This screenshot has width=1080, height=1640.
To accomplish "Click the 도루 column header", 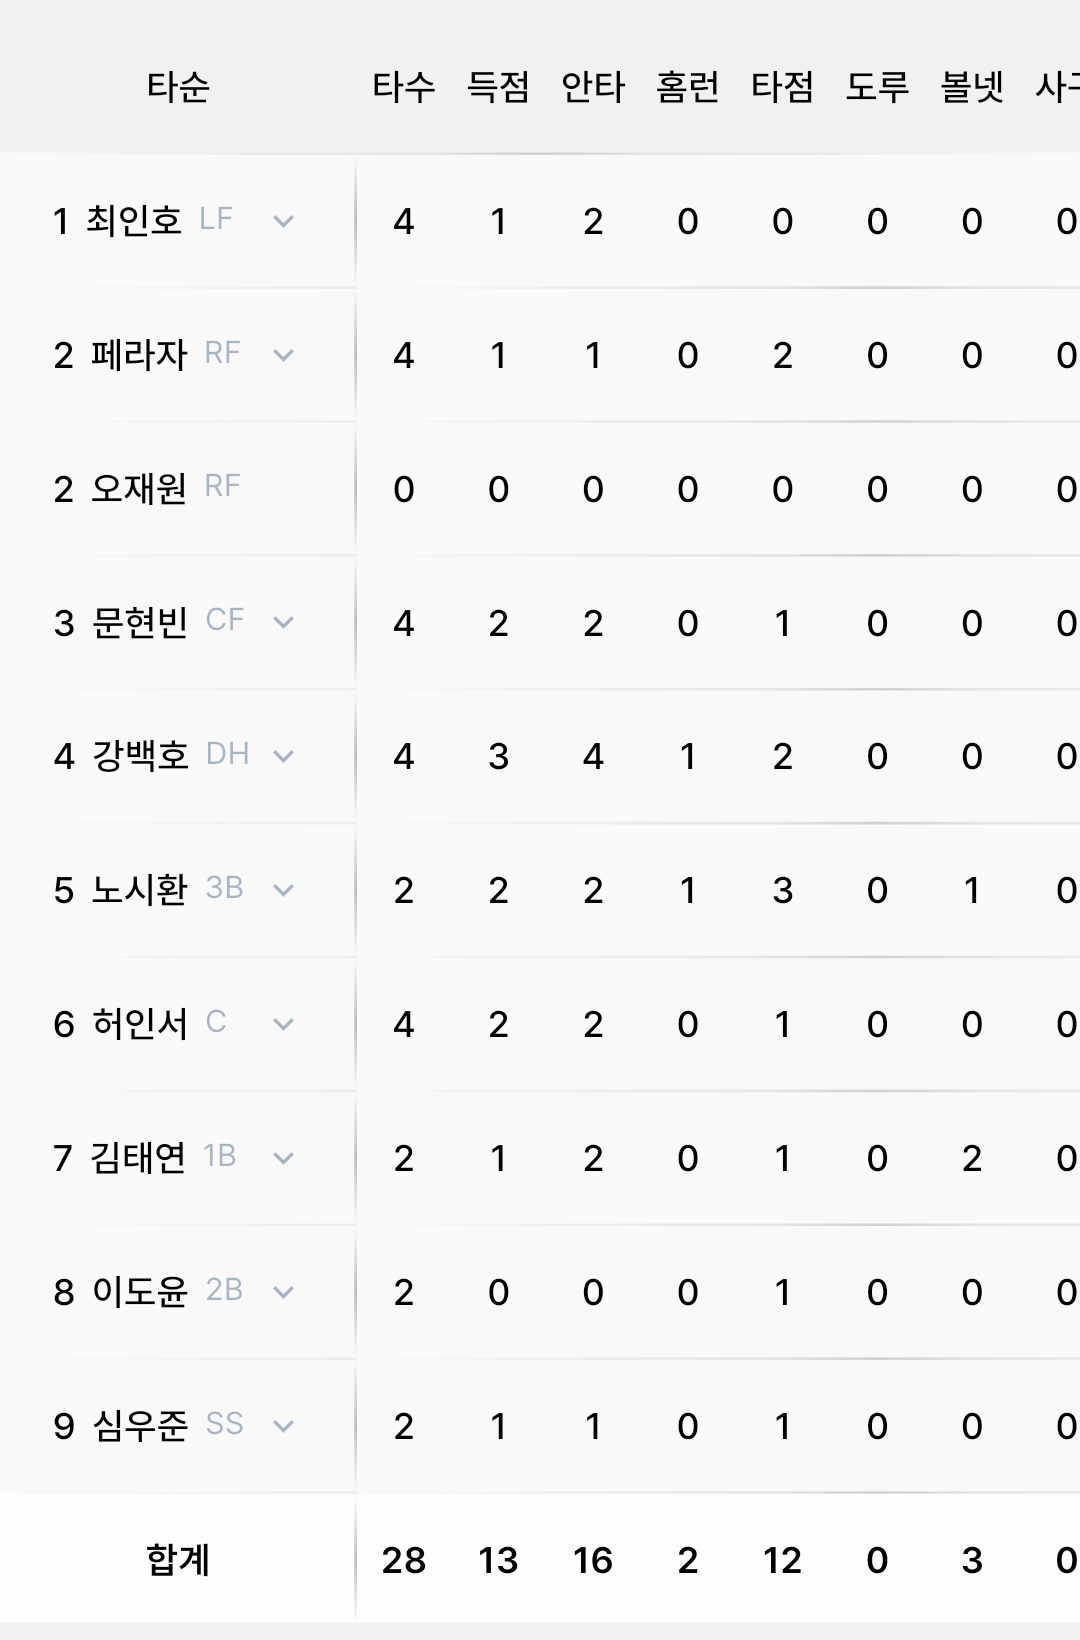I will coord(877,87).
